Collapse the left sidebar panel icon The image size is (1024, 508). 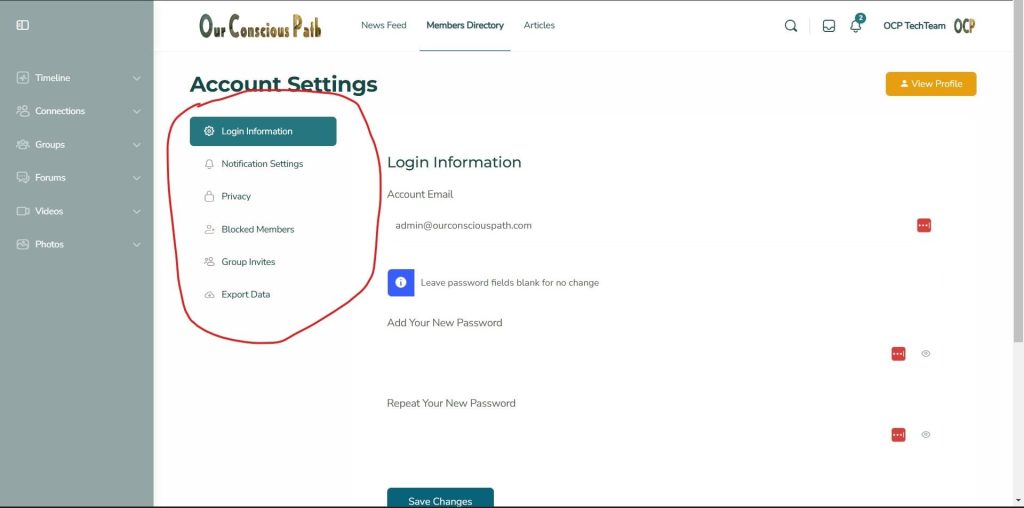point(23,25)
